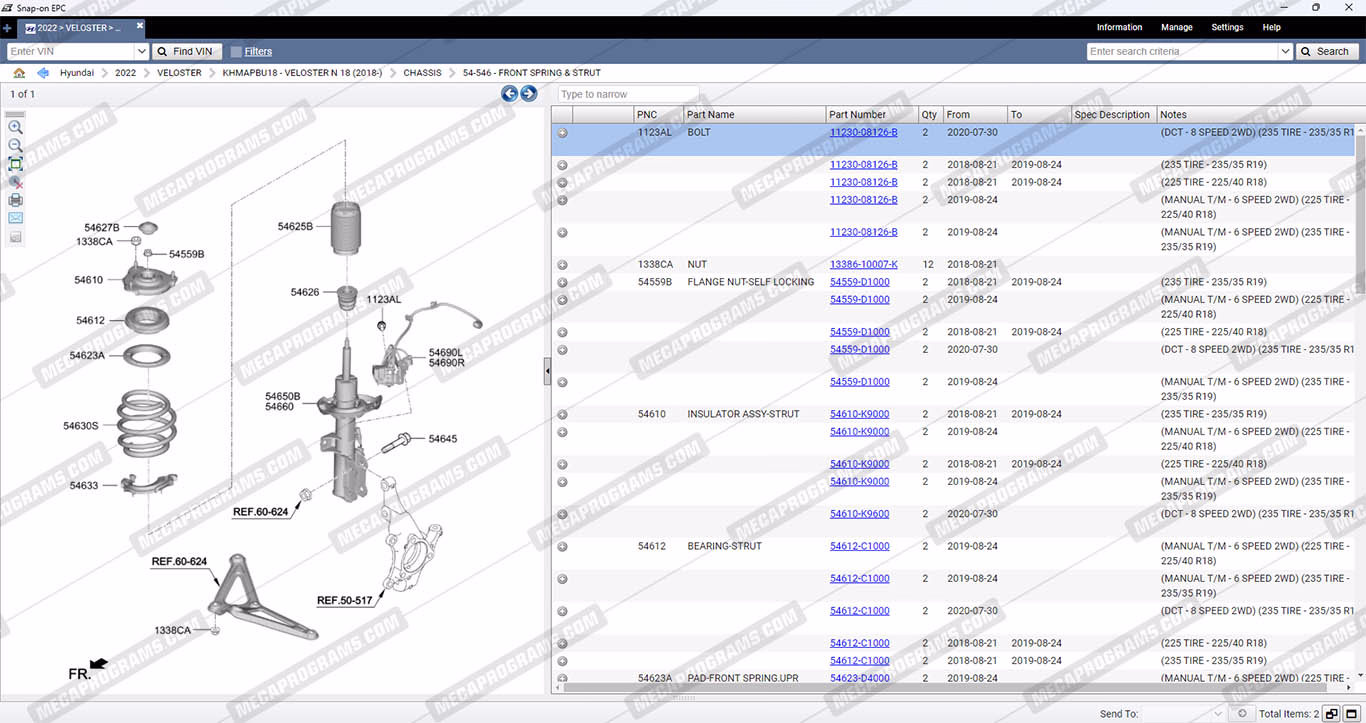Viewport: 1366px width, 723px height.
Task: Open the Enter VIN dropdown arrow
Action: coord(141,52)
